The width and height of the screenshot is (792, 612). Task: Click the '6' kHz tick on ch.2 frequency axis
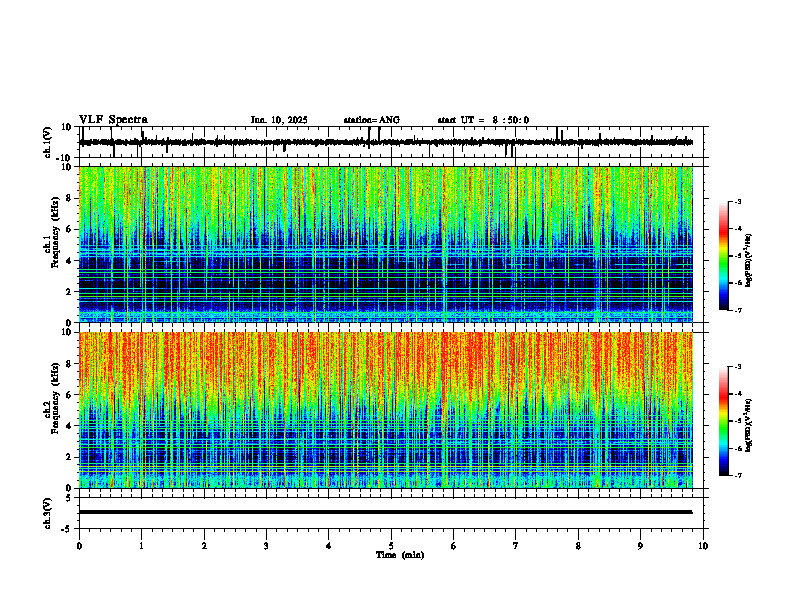tap(70, 395)
